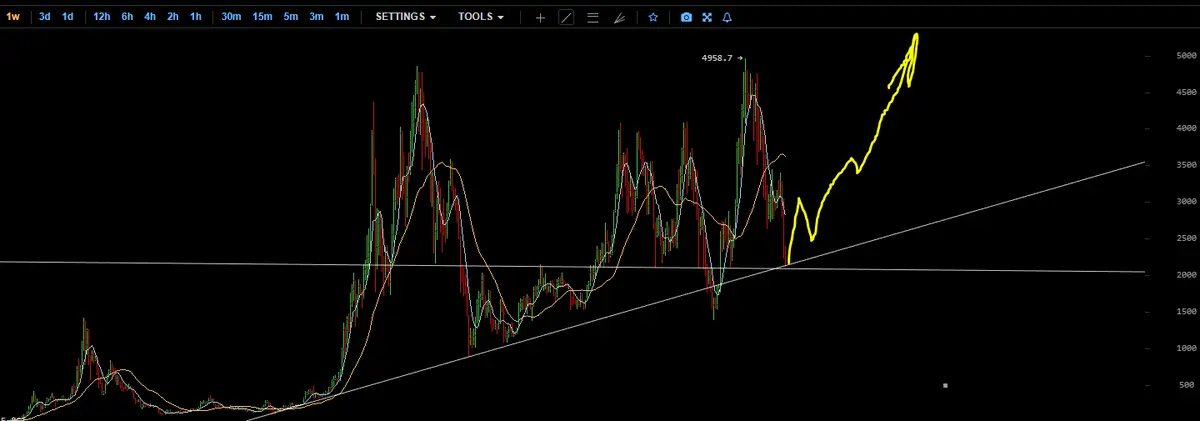Set chart to 3m candles
The image size is (1200, 421).
316,17
